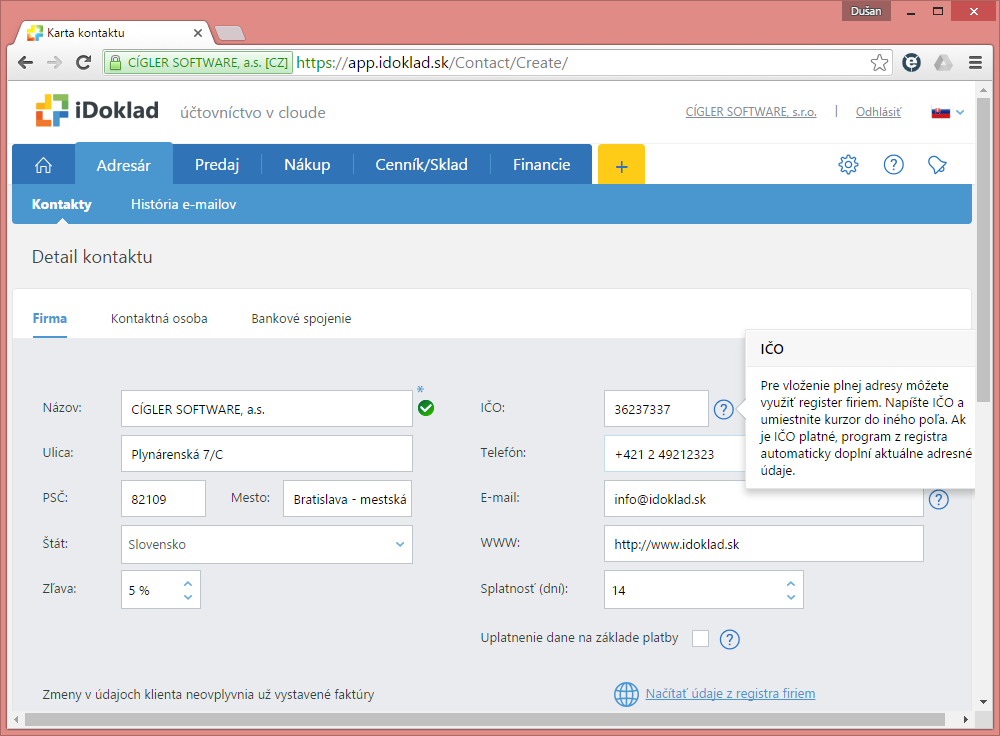Click the Odhlásiť logout link
This screenshot has height=736, width=1000.
(x=878, y=112)
